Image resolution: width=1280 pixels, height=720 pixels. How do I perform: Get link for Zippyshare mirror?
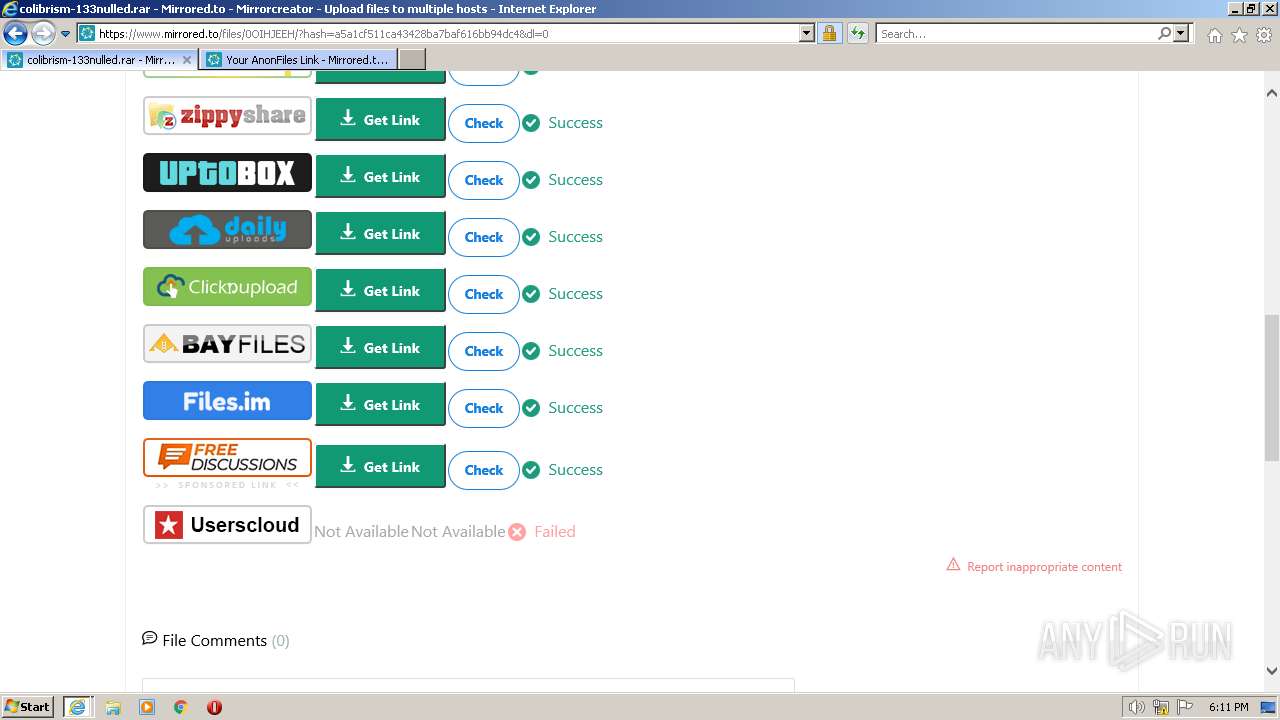point(380,120)
